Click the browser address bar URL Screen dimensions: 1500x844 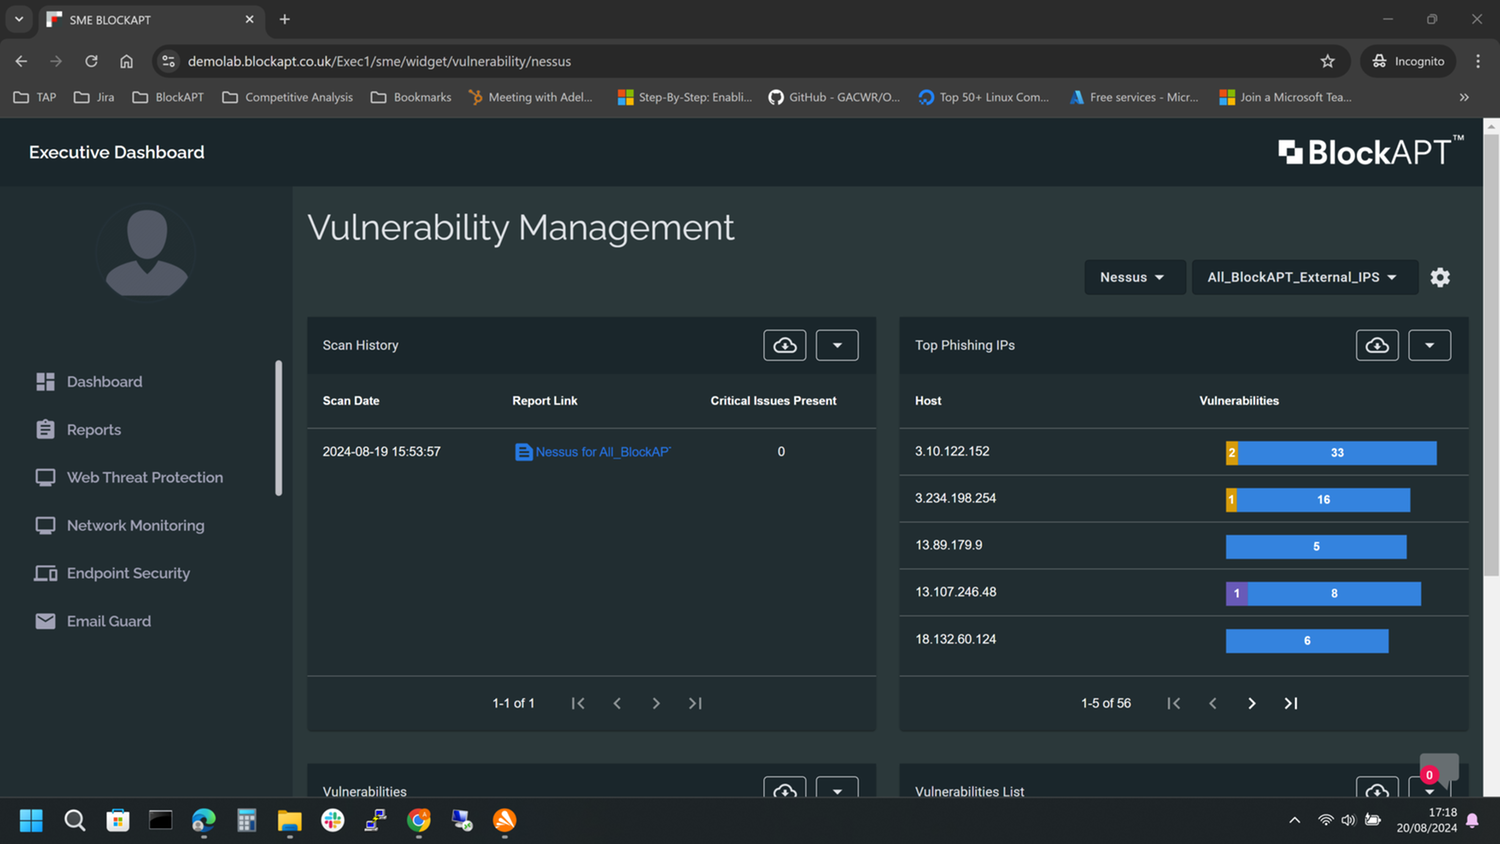coord(379,61)
